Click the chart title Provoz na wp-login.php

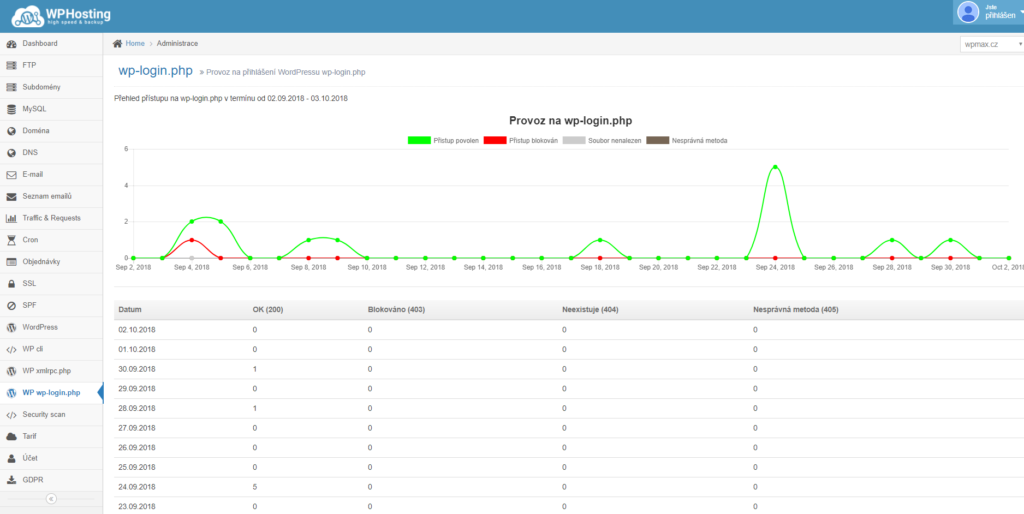click(x=570, y=121)
